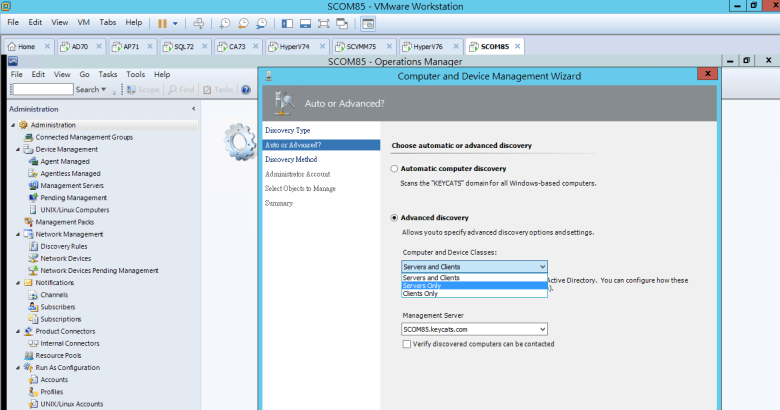Open the Management Server dropdown

542,328
